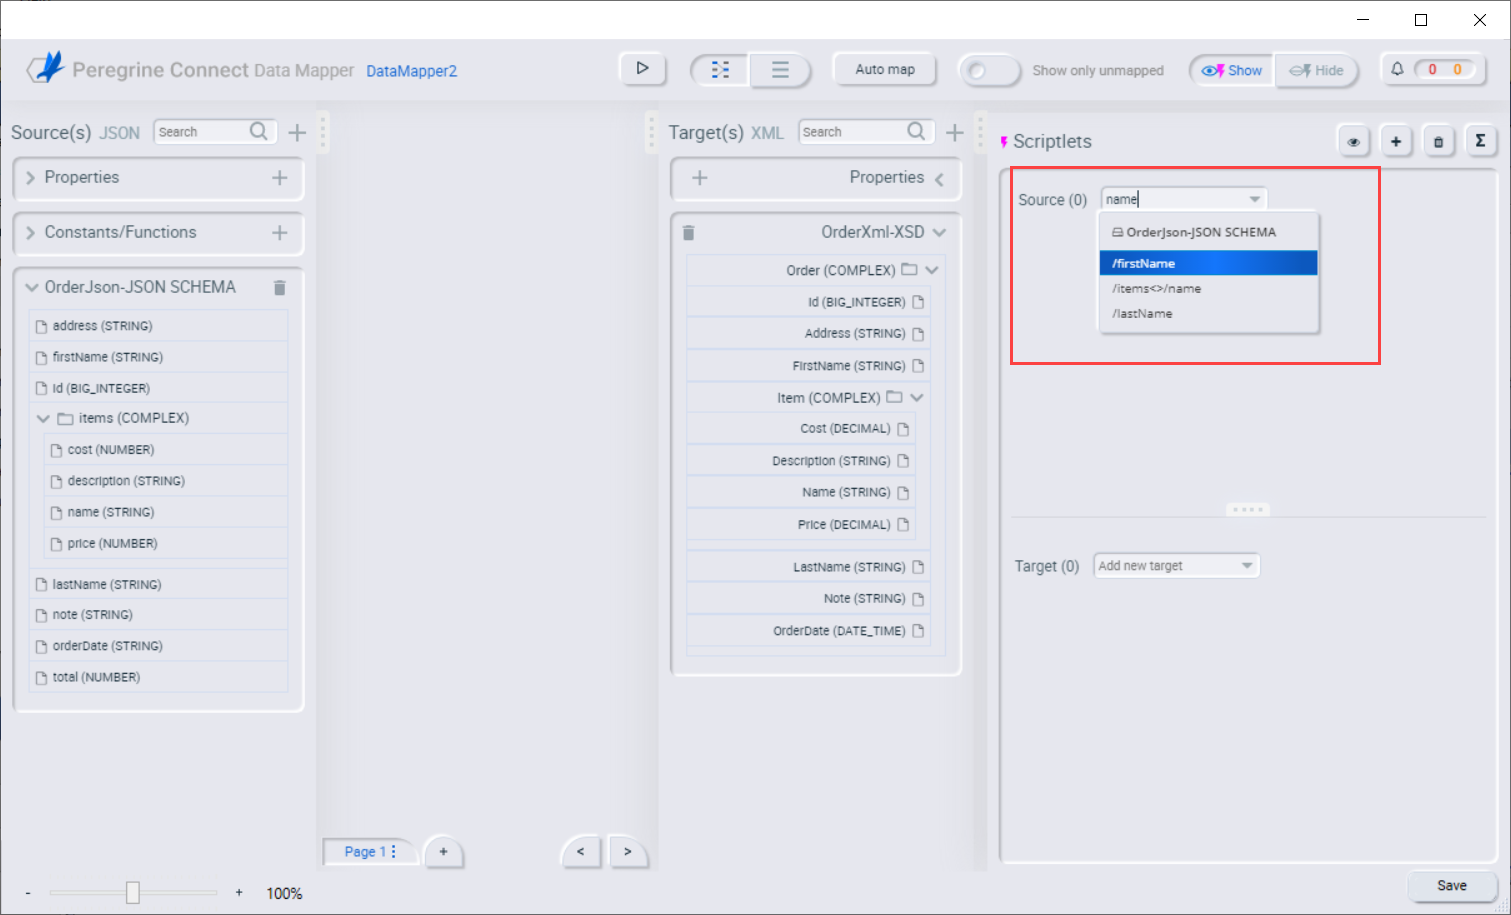Delete the scriptlet with trash icon
This screenshot has height=915, width=1511.
[1438, 141]
